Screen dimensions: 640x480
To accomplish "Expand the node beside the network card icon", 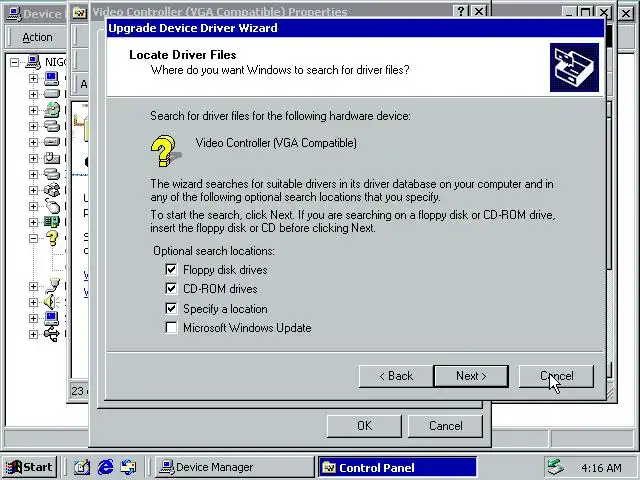I will [33, 222].
